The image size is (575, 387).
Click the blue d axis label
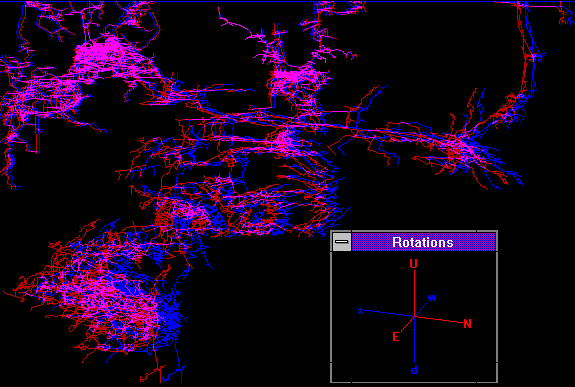(x=414, y=370)
